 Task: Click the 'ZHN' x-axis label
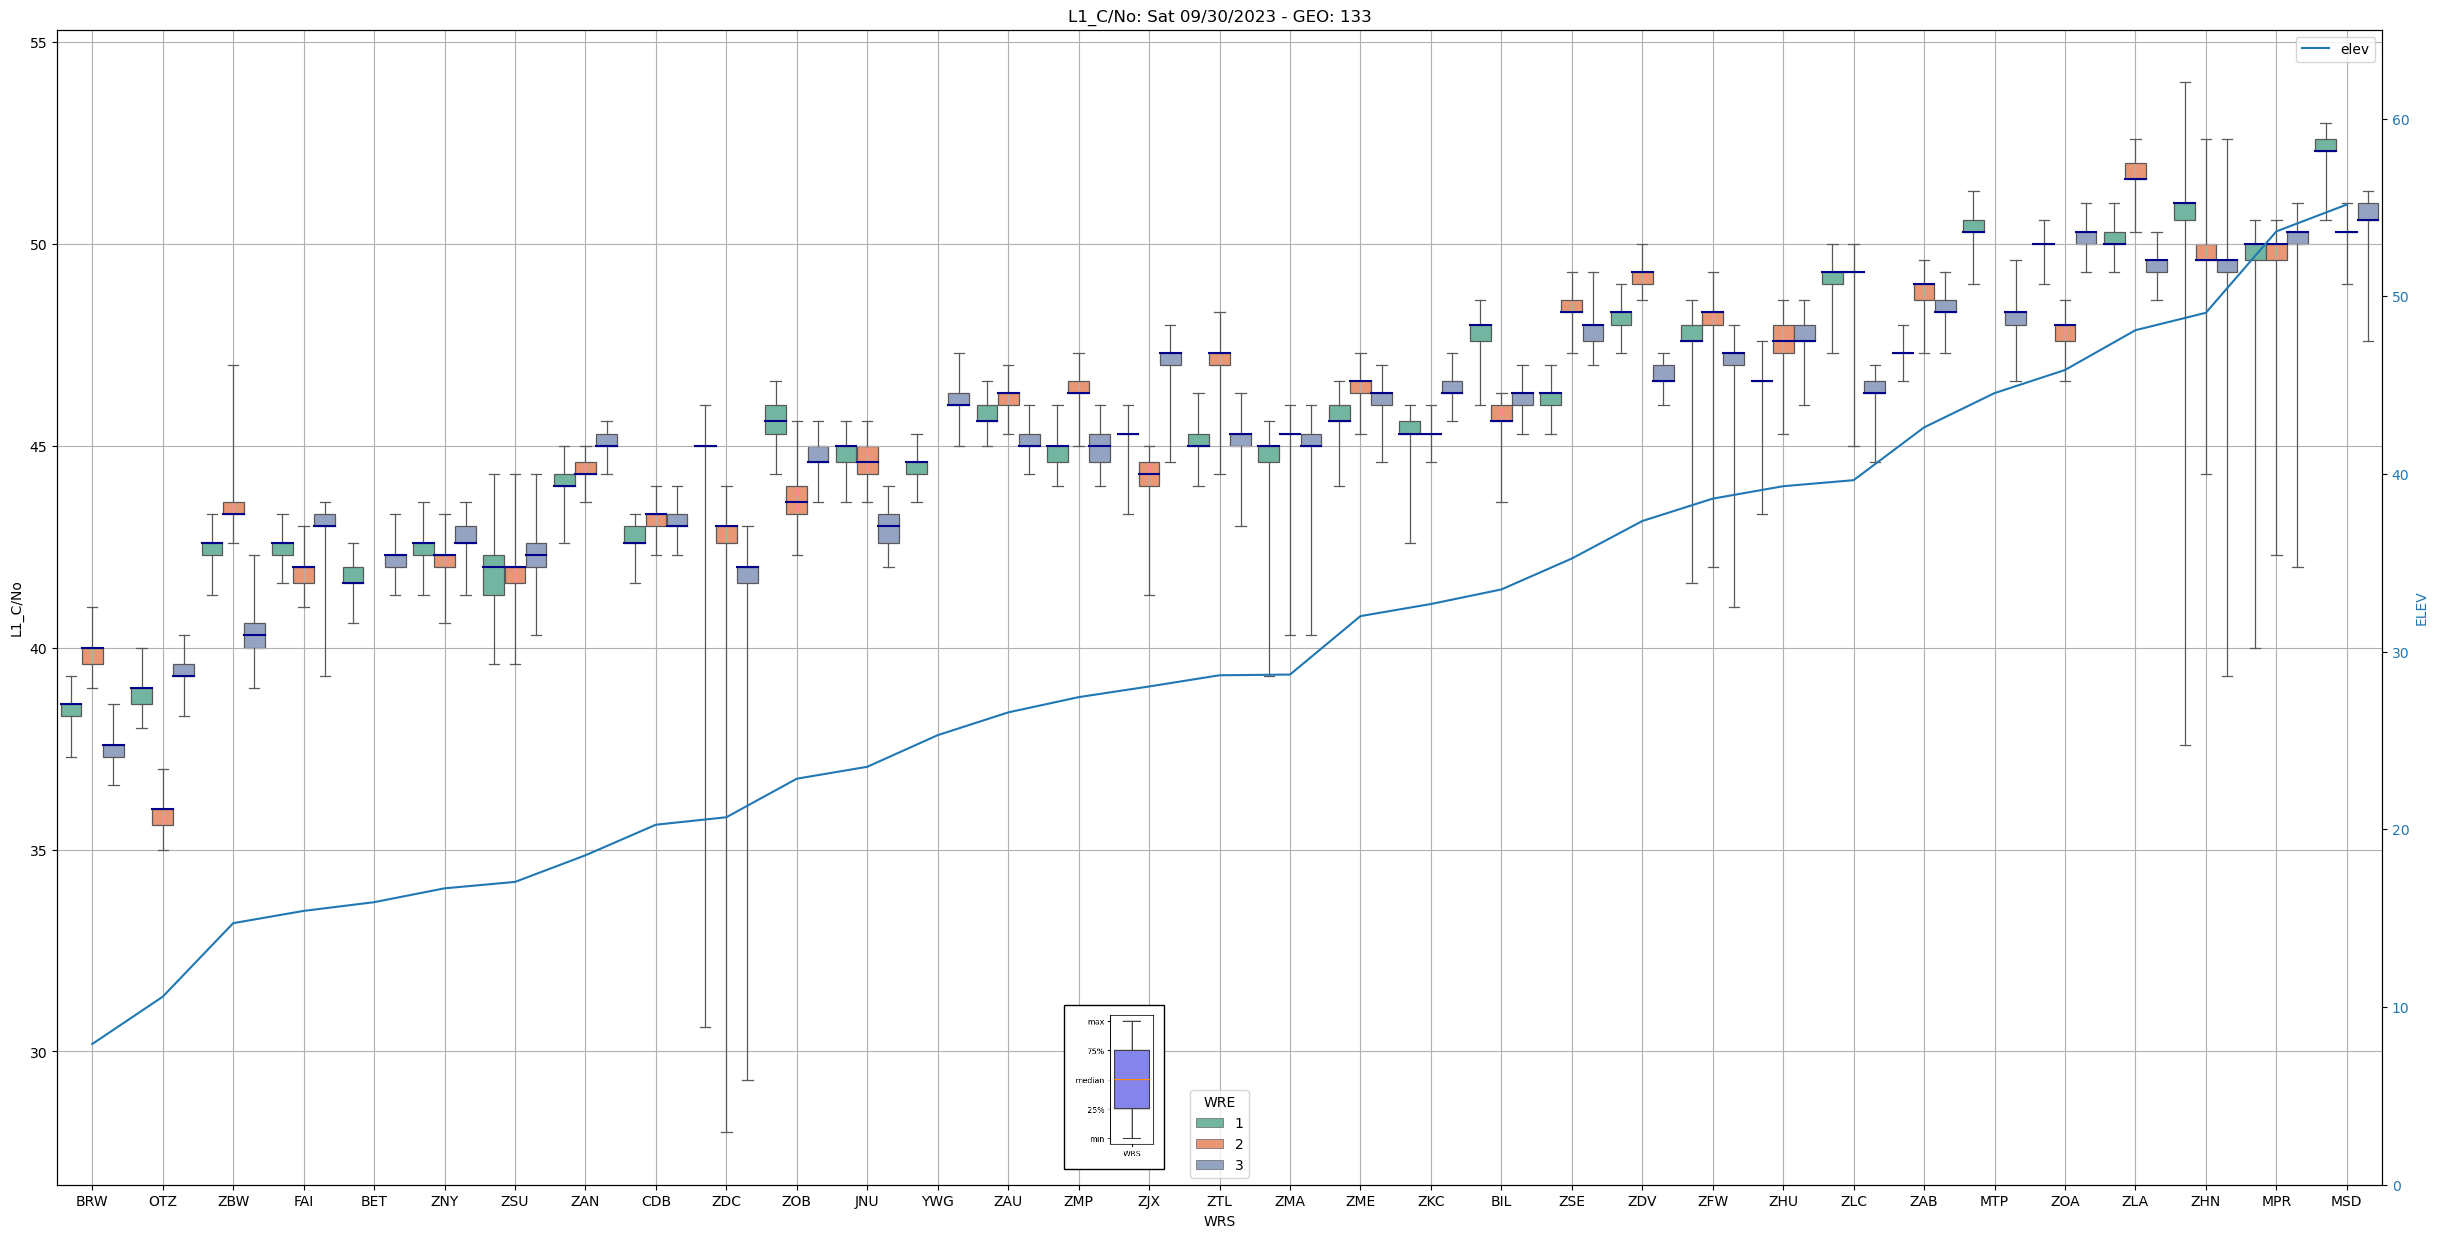click(x=2206, y=1201)
